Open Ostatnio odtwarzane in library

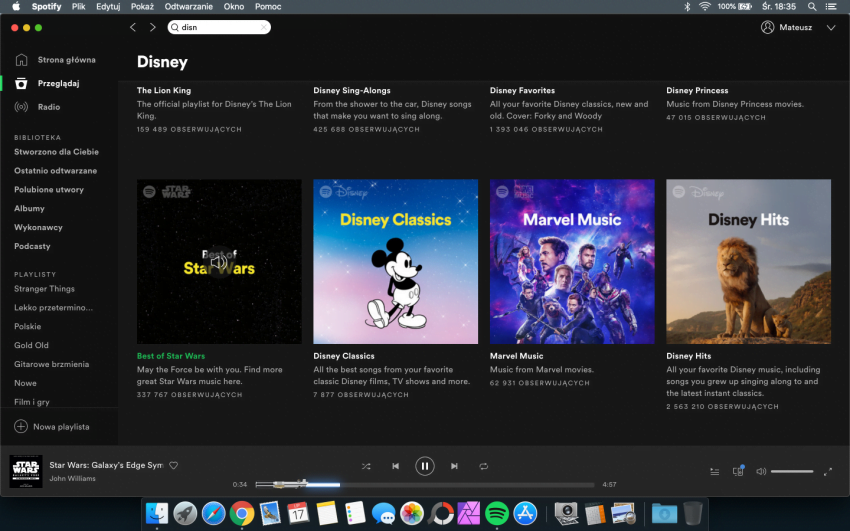tap(55, 171)
